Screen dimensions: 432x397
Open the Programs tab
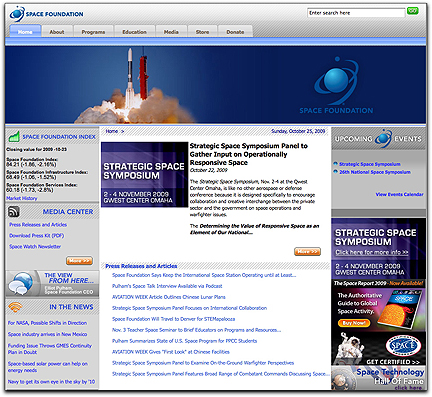93,32
